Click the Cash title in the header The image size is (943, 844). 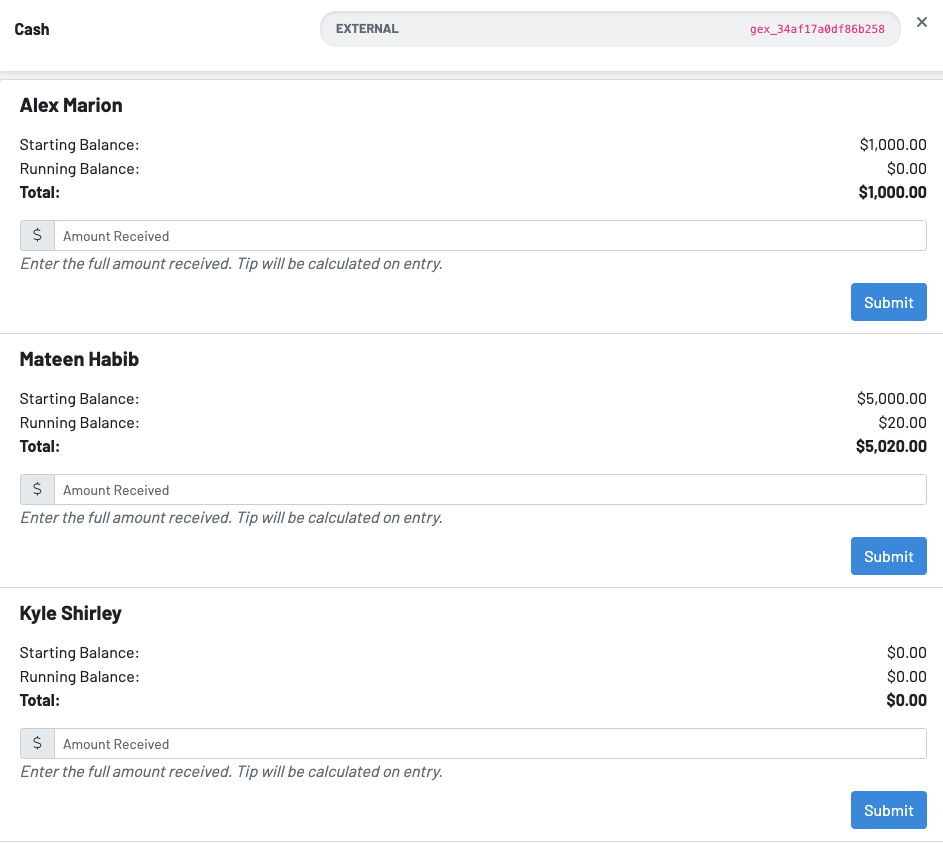click(32, 29)
